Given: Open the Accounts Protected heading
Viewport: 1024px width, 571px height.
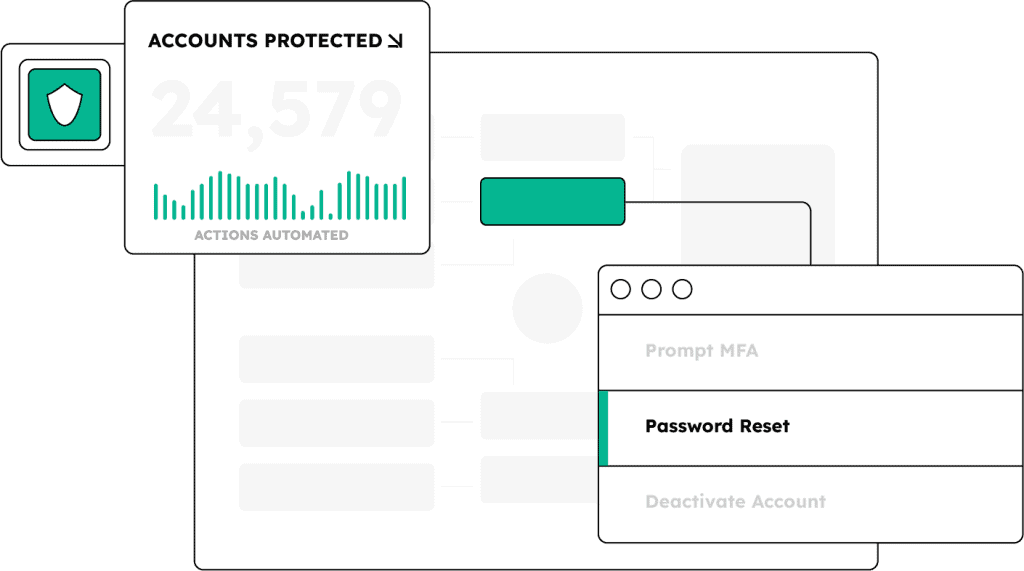Looking at the screenshot, I should (x=265, y=41).
